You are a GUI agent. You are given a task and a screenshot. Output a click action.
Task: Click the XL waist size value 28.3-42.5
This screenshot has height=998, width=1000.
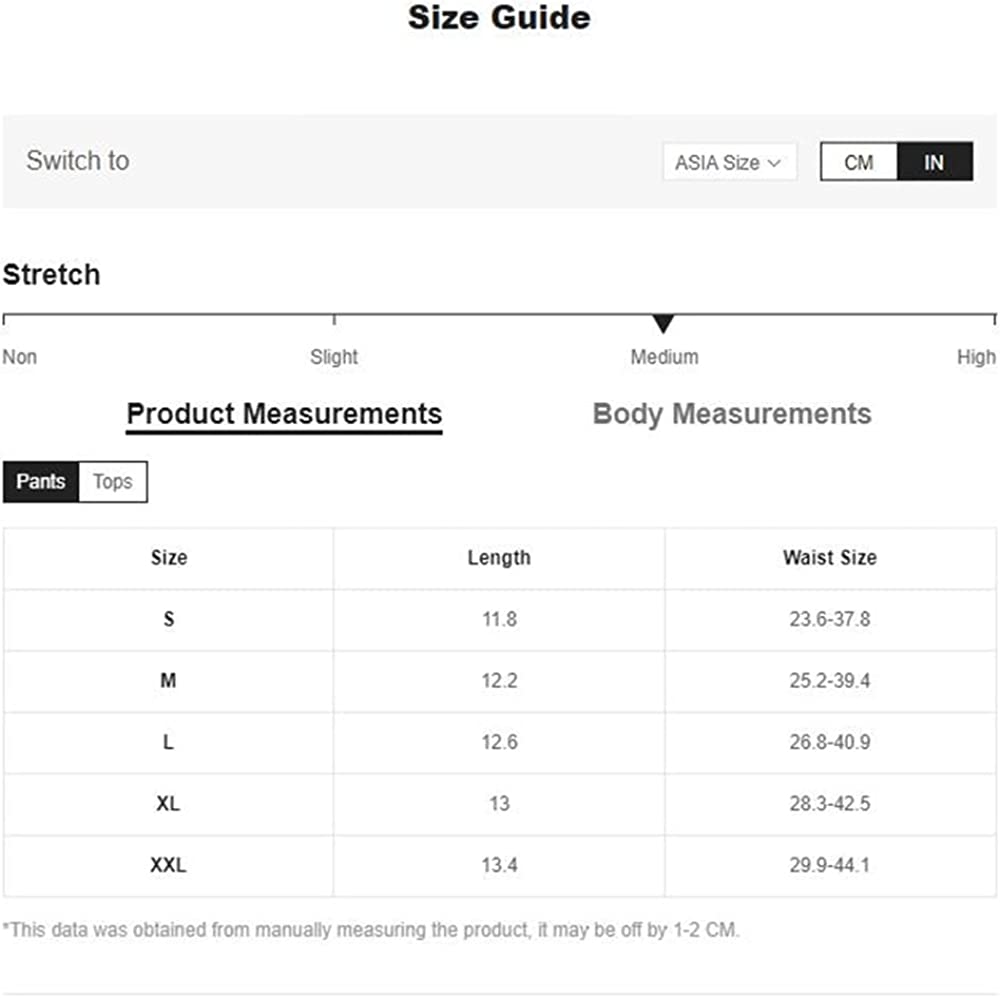tap(829, 803)
